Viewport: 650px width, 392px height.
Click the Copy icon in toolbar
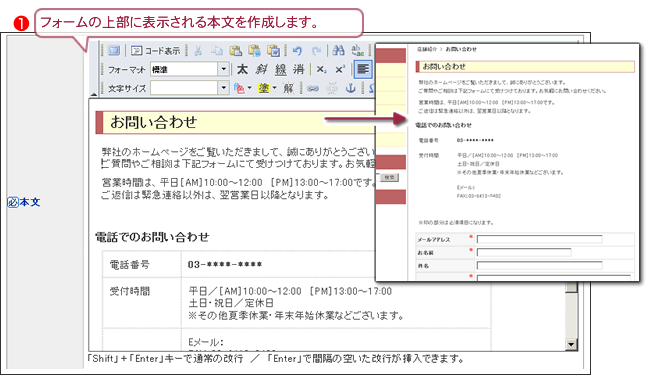217,51
